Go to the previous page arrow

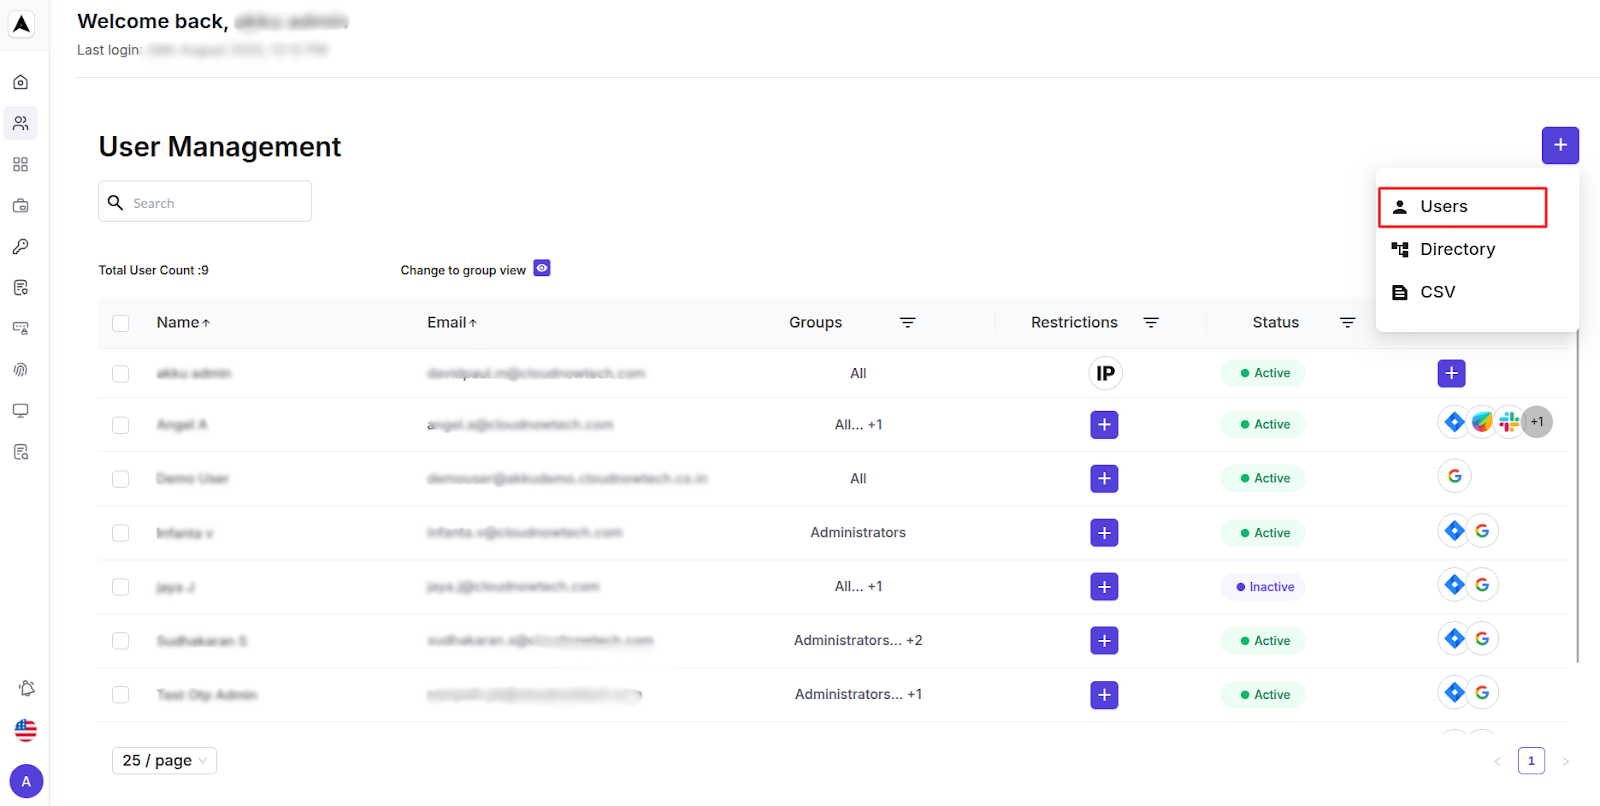1497,762
